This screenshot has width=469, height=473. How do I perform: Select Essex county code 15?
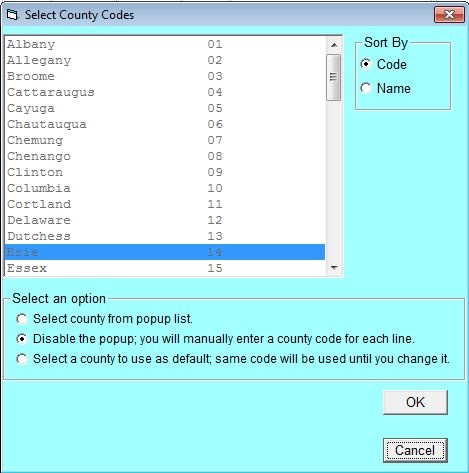(x=165, y=268)
